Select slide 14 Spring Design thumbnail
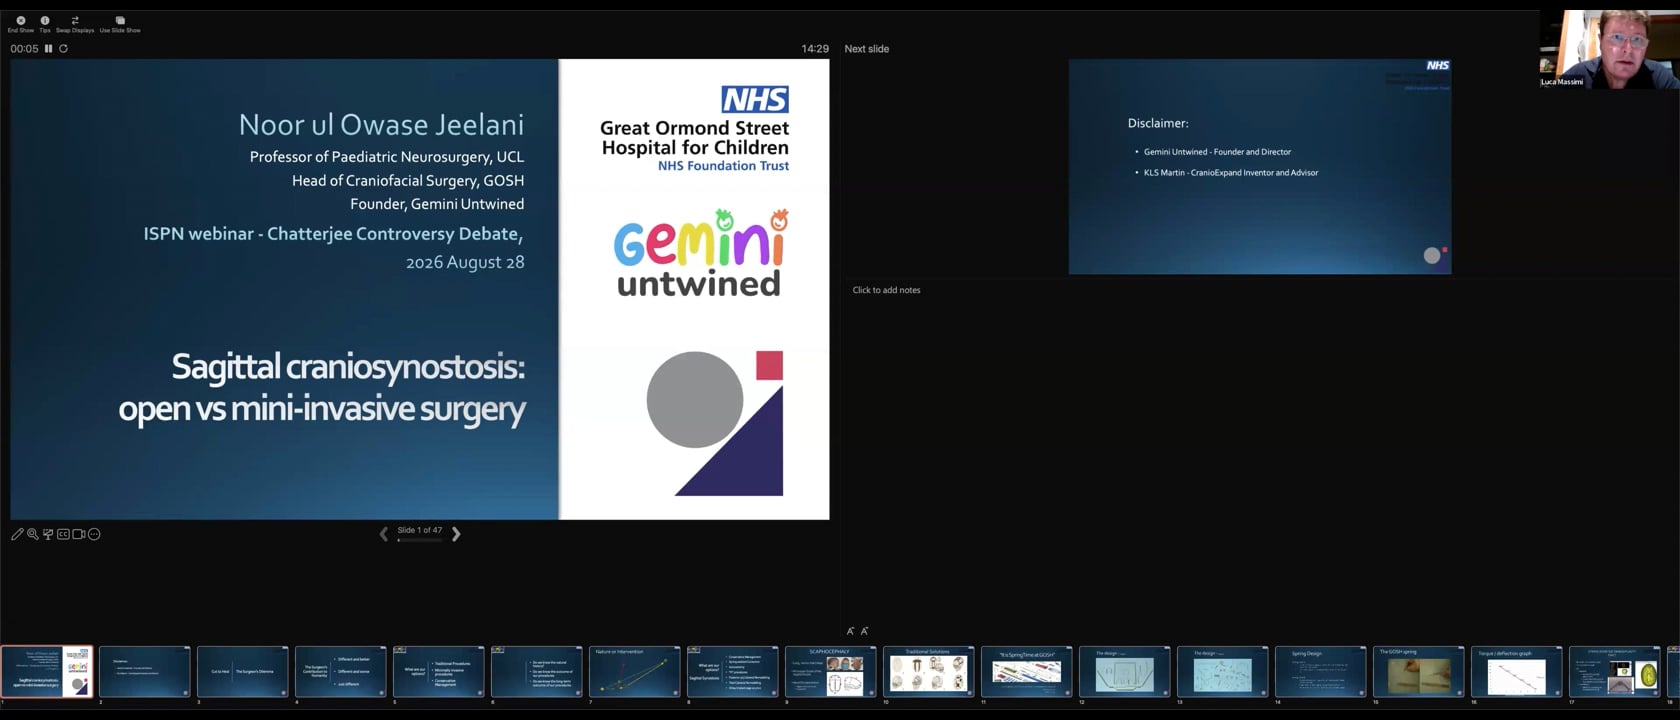 [1321, 672]
